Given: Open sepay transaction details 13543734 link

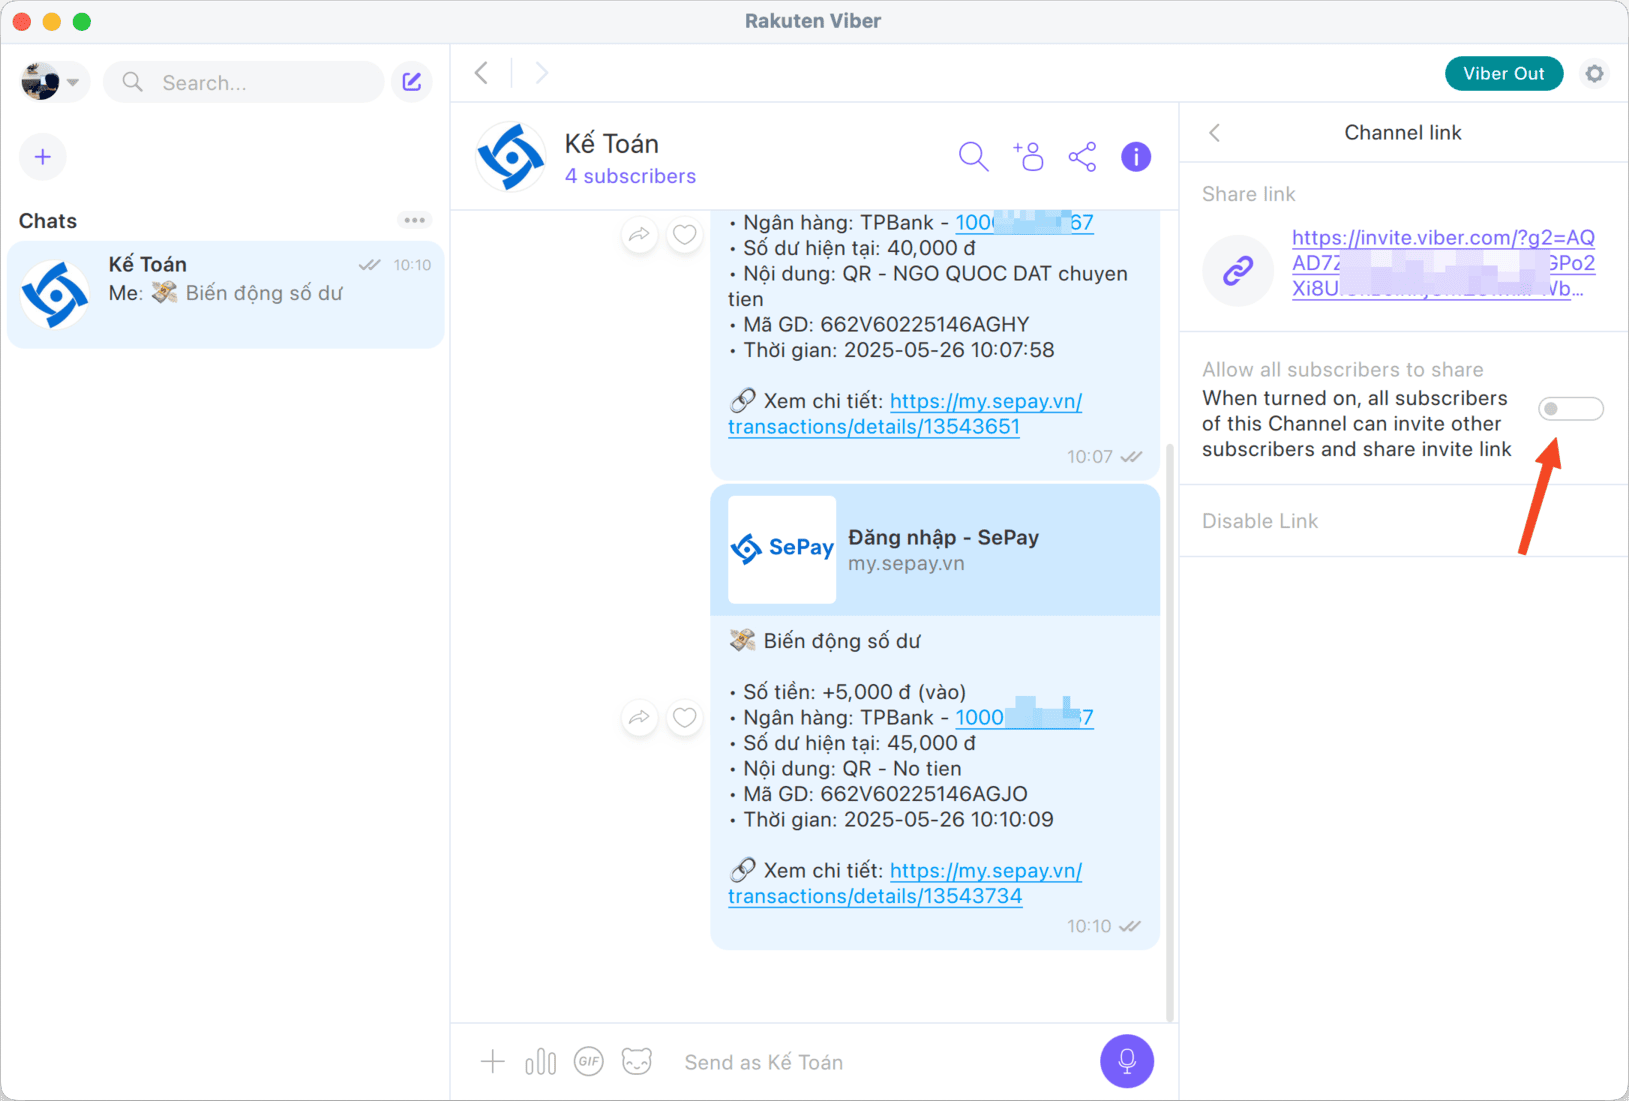Looking at the screenshot, I should (905, 883).
